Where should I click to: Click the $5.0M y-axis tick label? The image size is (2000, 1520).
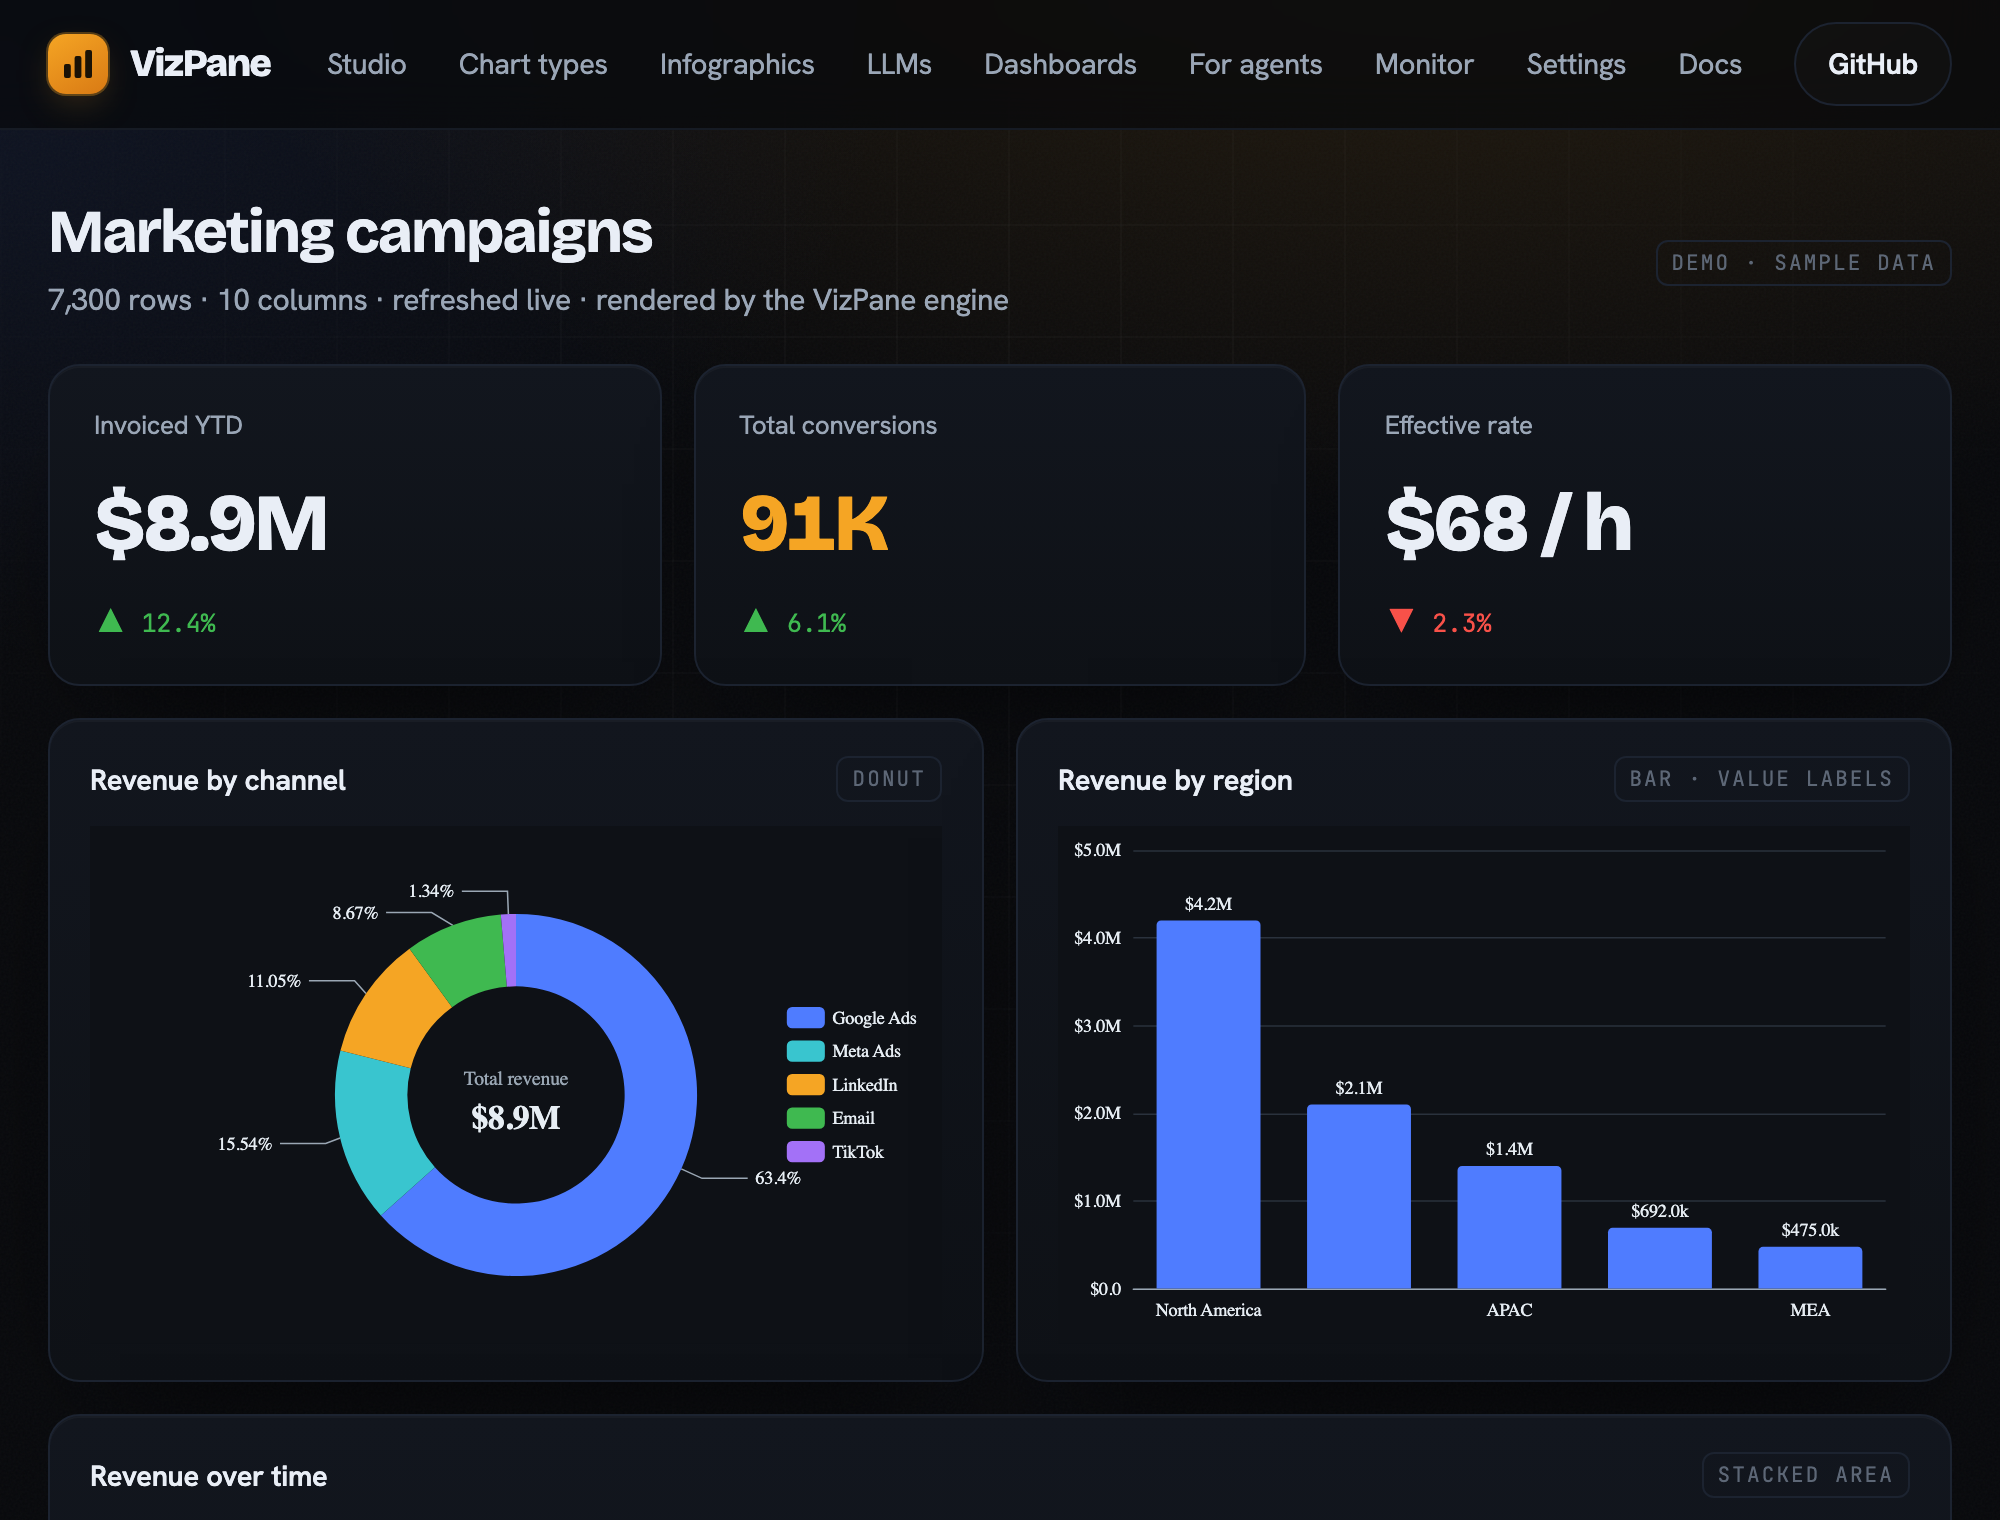[1097, 850]
